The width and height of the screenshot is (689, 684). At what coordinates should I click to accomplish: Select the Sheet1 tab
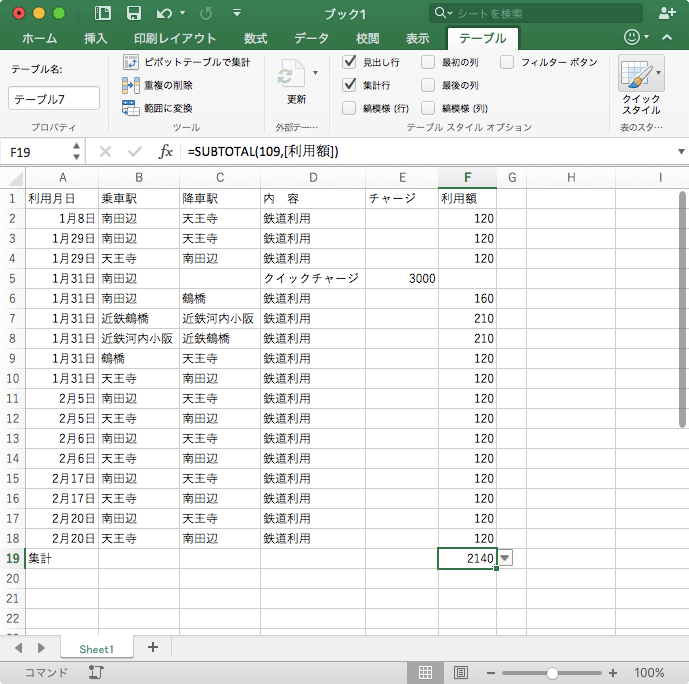click(x=97, y=649)
